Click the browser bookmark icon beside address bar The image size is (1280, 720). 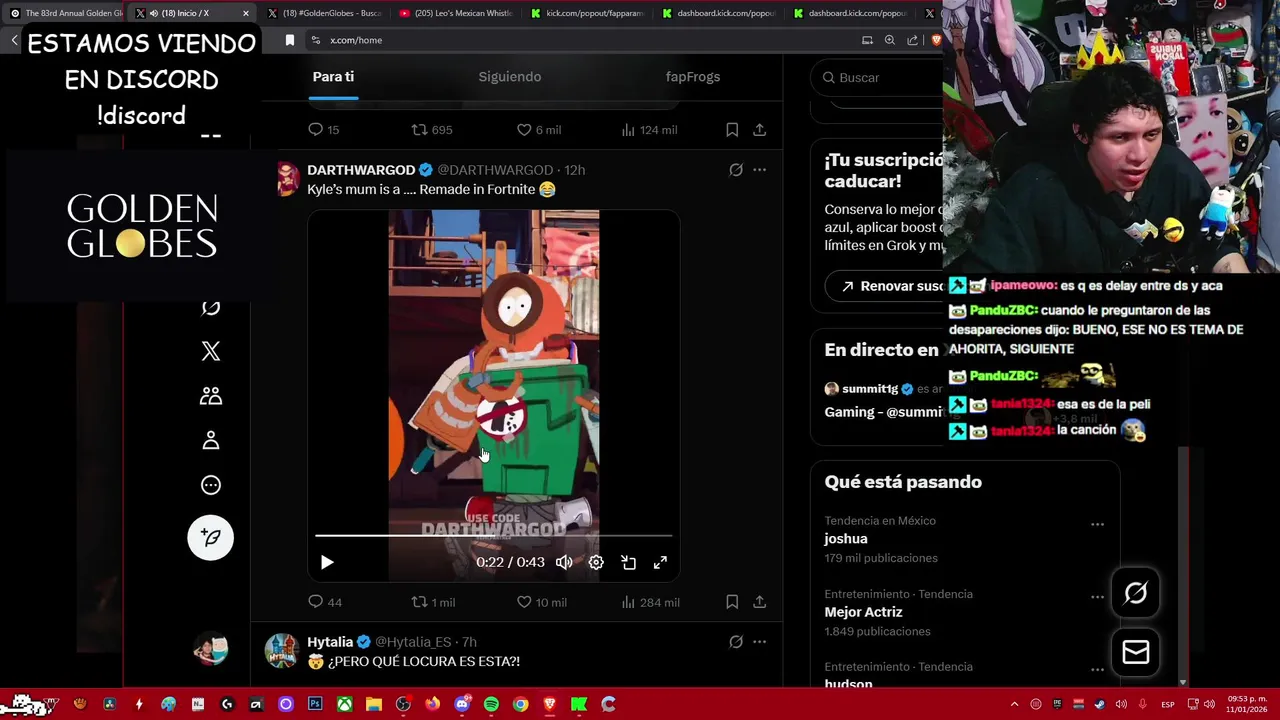(289, 40)
